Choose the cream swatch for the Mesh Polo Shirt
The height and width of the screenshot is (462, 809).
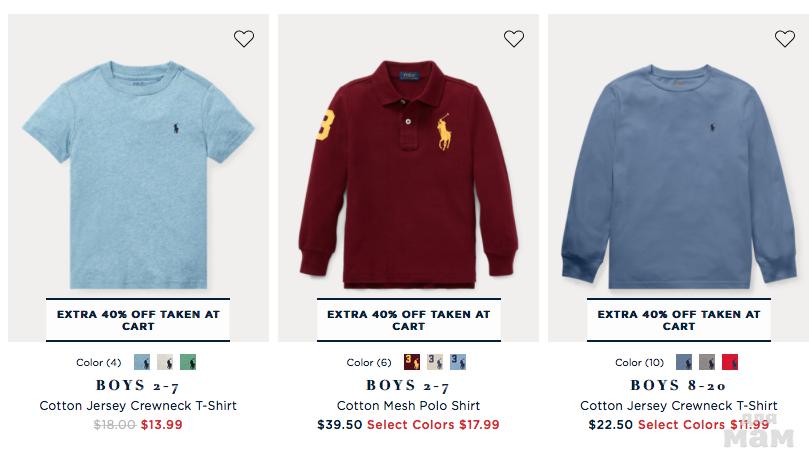(x=434, y=362)
